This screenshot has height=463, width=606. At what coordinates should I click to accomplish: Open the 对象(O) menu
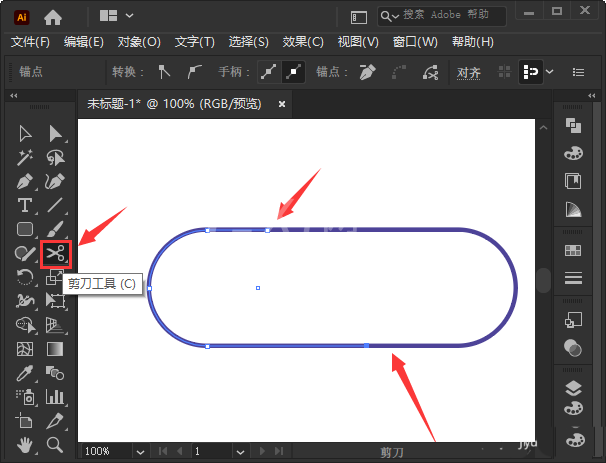point(139,42)
